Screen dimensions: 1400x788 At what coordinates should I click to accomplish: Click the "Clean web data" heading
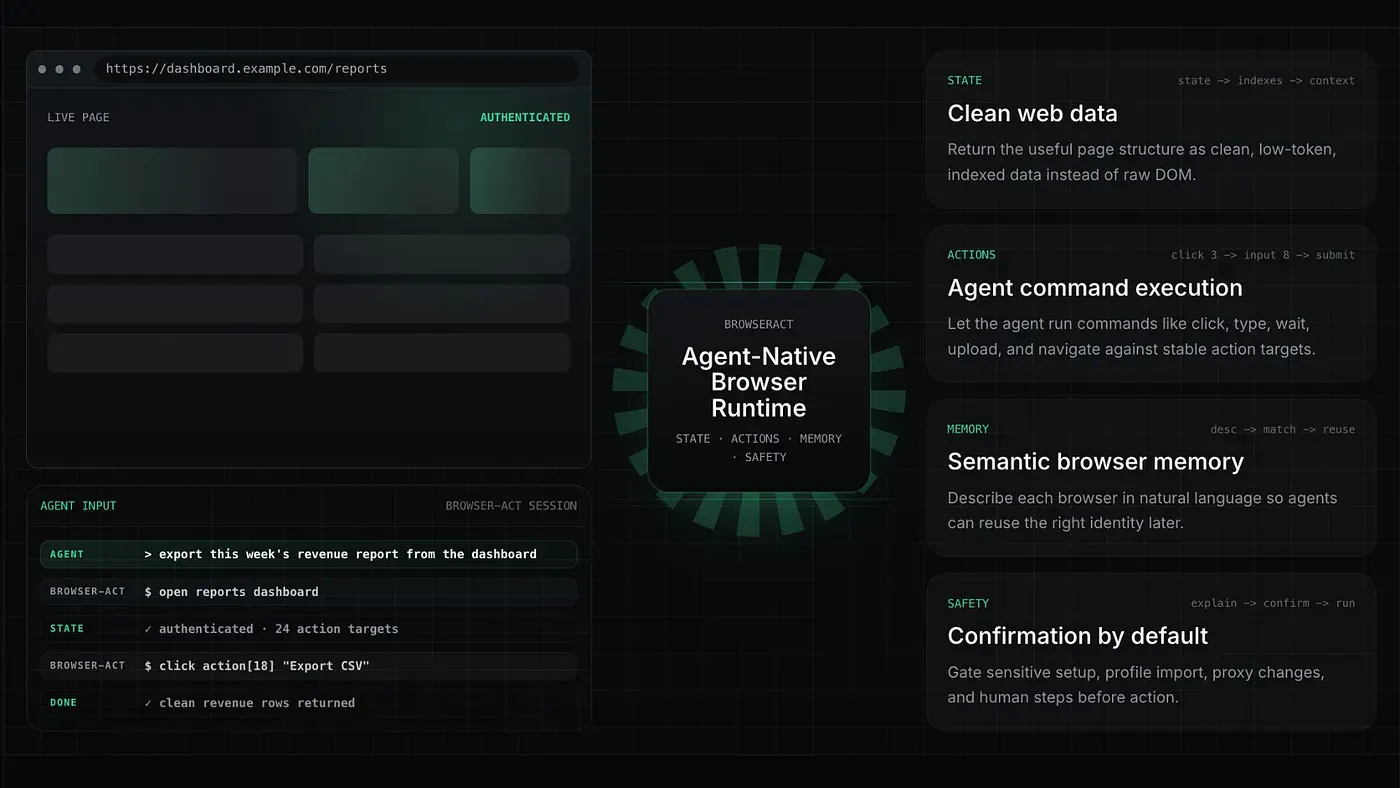click(1032, 114)
